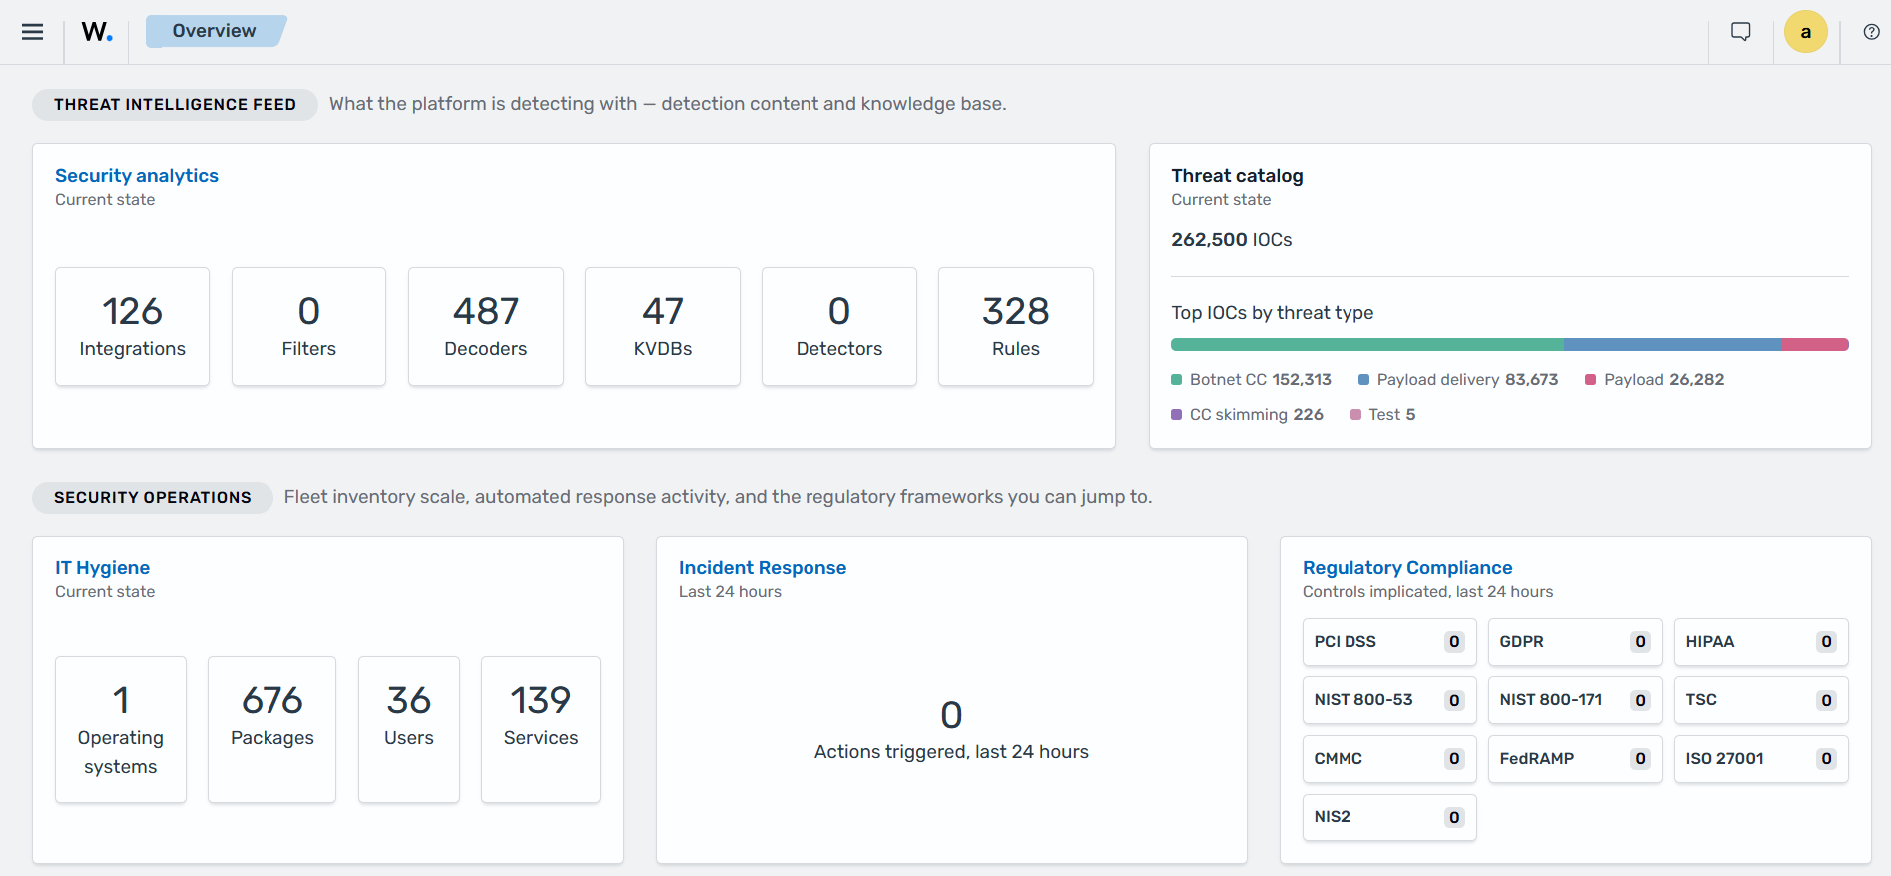Click the pink Payload bar segment

pyautogui.click(x=1815, y=345)
